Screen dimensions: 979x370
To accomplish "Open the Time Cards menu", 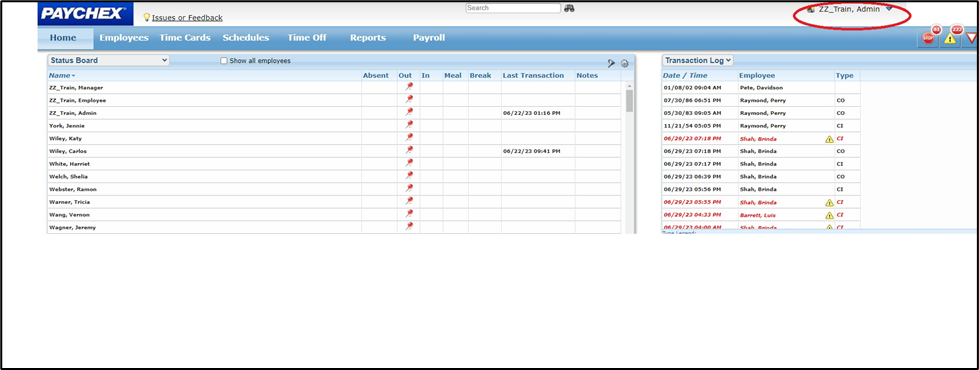I will [185, 38].
